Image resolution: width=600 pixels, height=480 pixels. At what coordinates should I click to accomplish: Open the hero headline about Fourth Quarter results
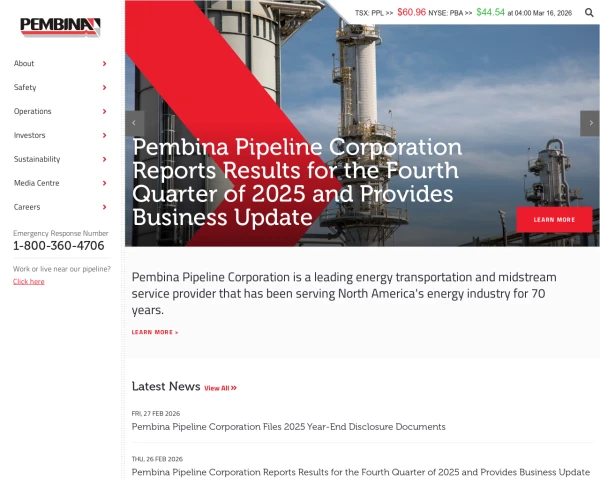[297, 182]
